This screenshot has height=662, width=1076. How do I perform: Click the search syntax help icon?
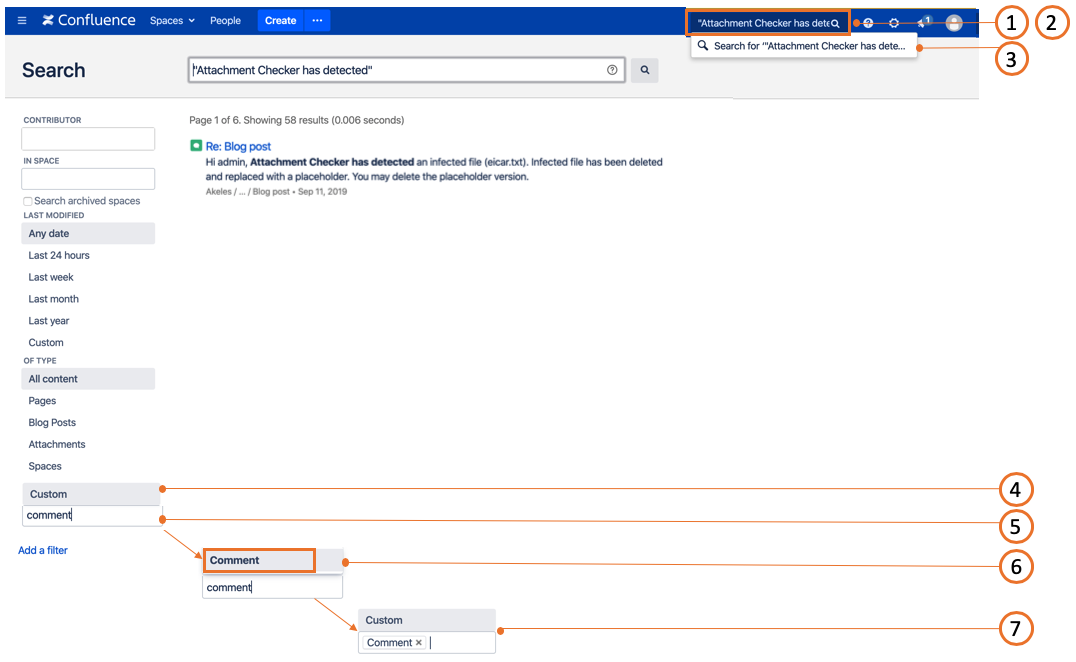612,70
